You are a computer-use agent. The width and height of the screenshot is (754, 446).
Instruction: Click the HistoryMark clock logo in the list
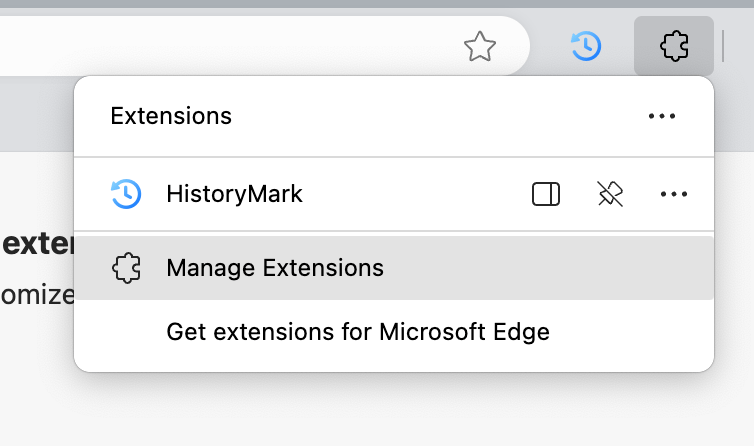point(126,194)
